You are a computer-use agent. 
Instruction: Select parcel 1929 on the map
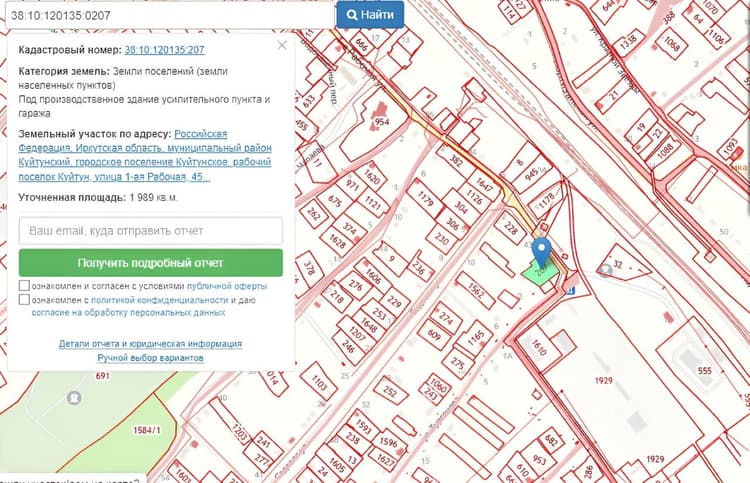click(604, 380)
